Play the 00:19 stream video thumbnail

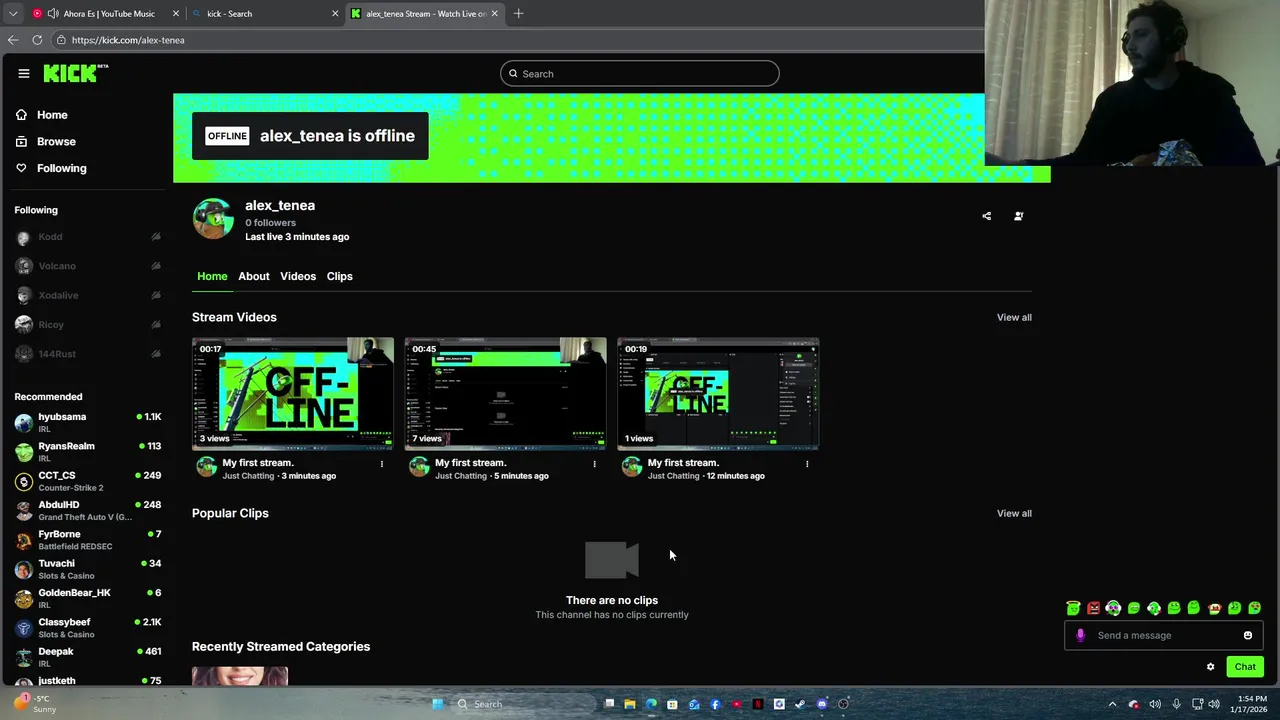click(718, 394)
